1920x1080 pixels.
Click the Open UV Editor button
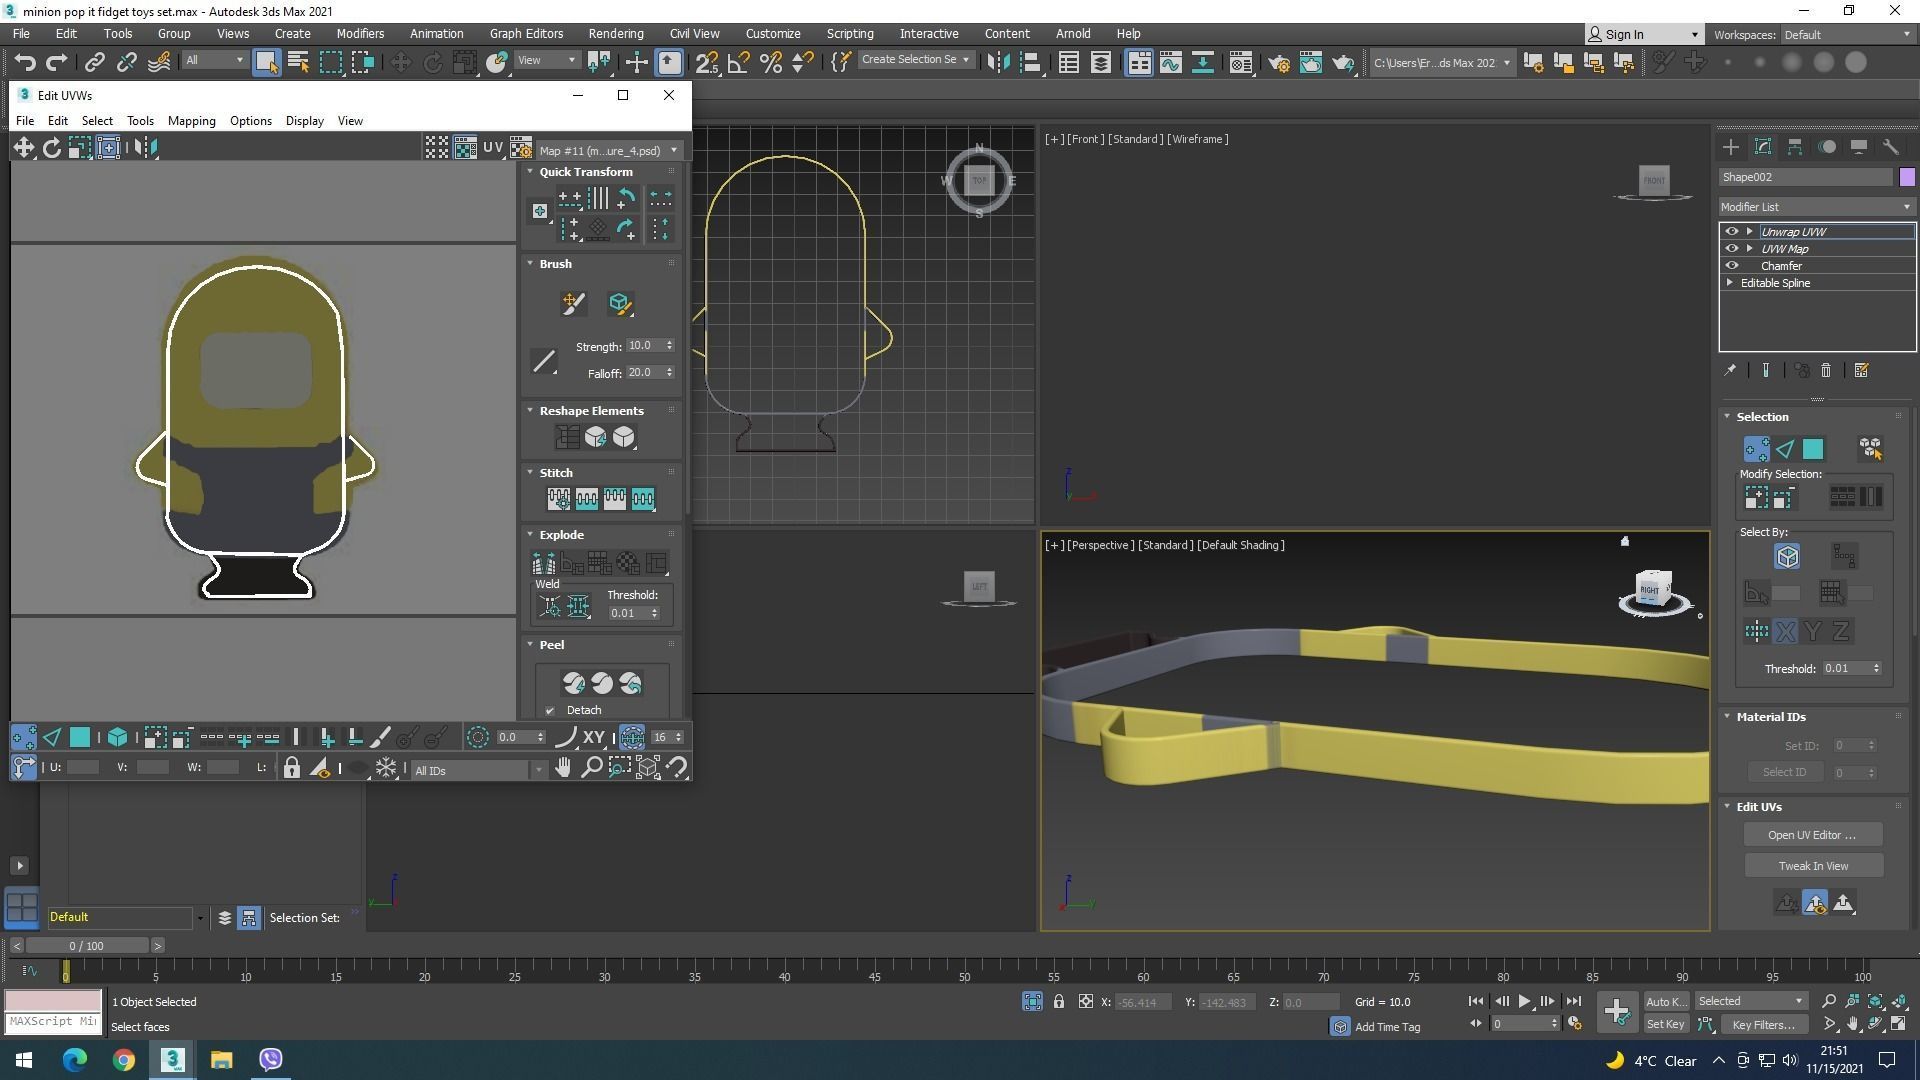1811,835
